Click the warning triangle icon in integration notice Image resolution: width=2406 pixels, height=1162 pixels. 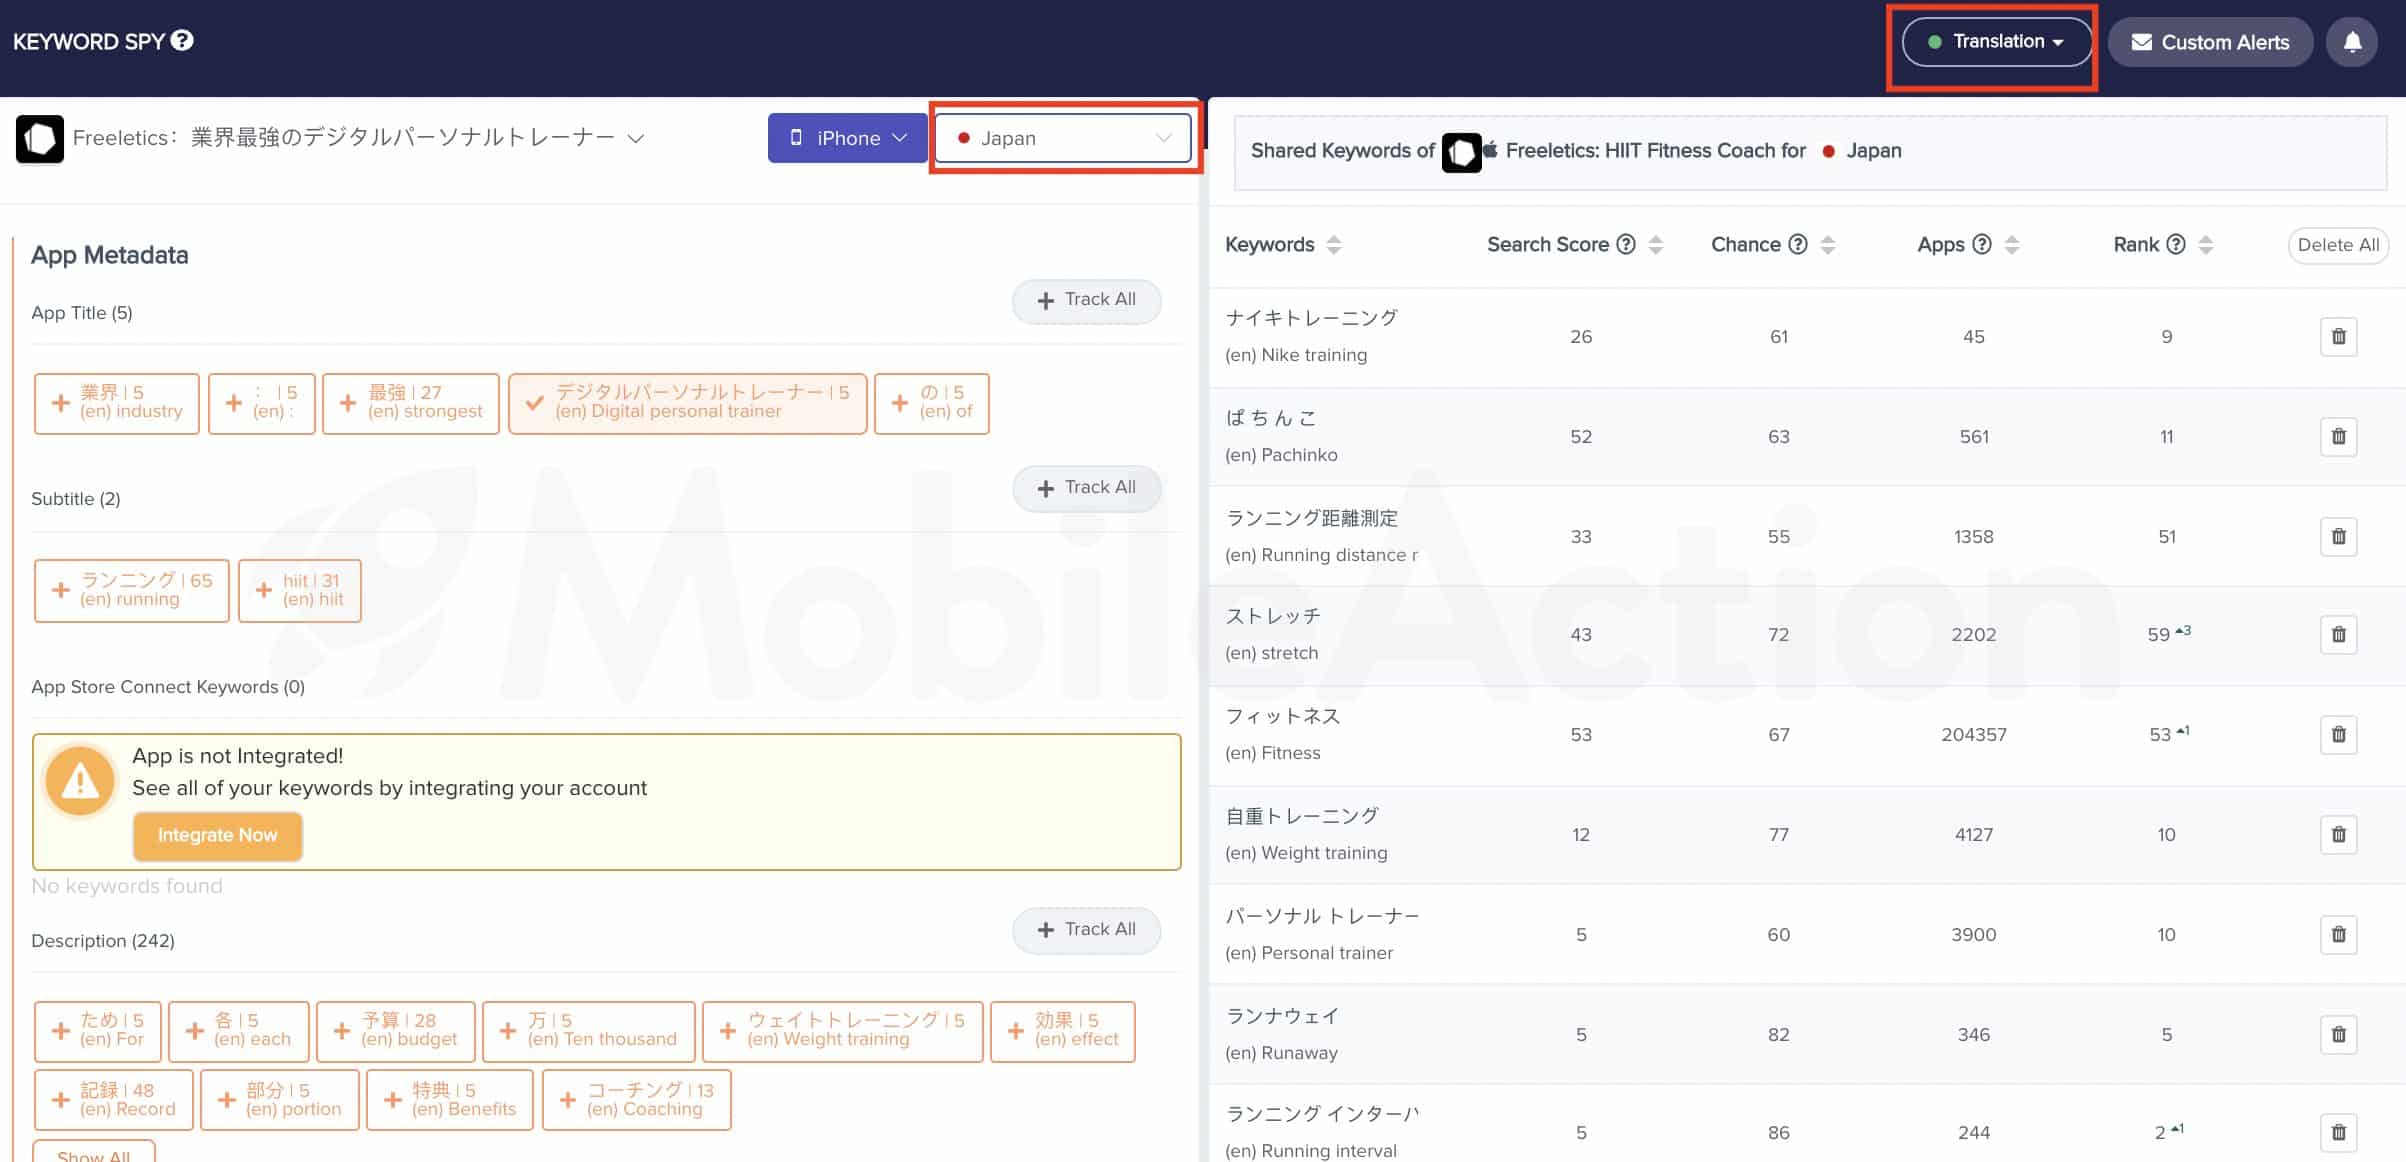tap(80, 782)
